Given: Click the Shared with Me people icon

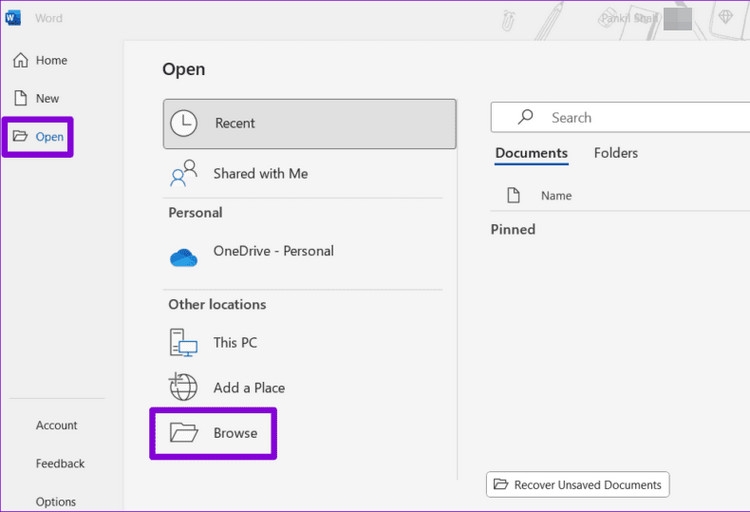Looking at the screenshot, I should [184, 173].
